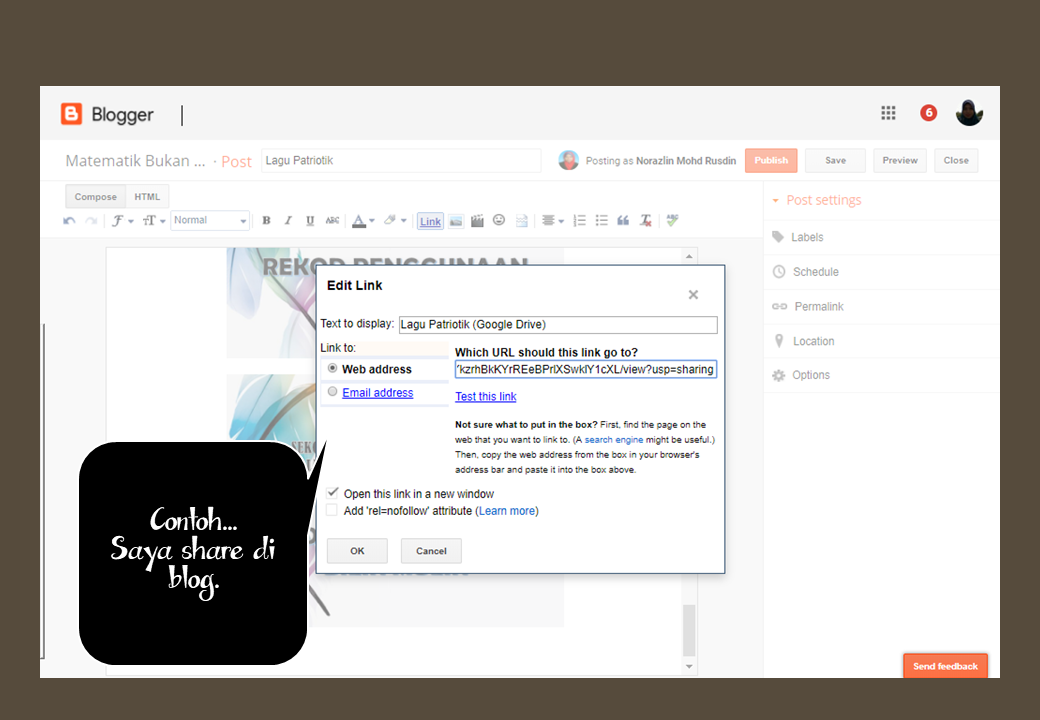Apply strikethrough formatting

332,220
